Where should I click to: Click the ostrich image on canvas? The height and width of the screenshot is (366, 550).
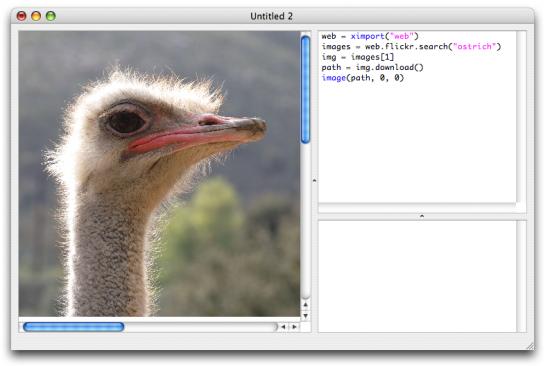(x=159, y=174)
